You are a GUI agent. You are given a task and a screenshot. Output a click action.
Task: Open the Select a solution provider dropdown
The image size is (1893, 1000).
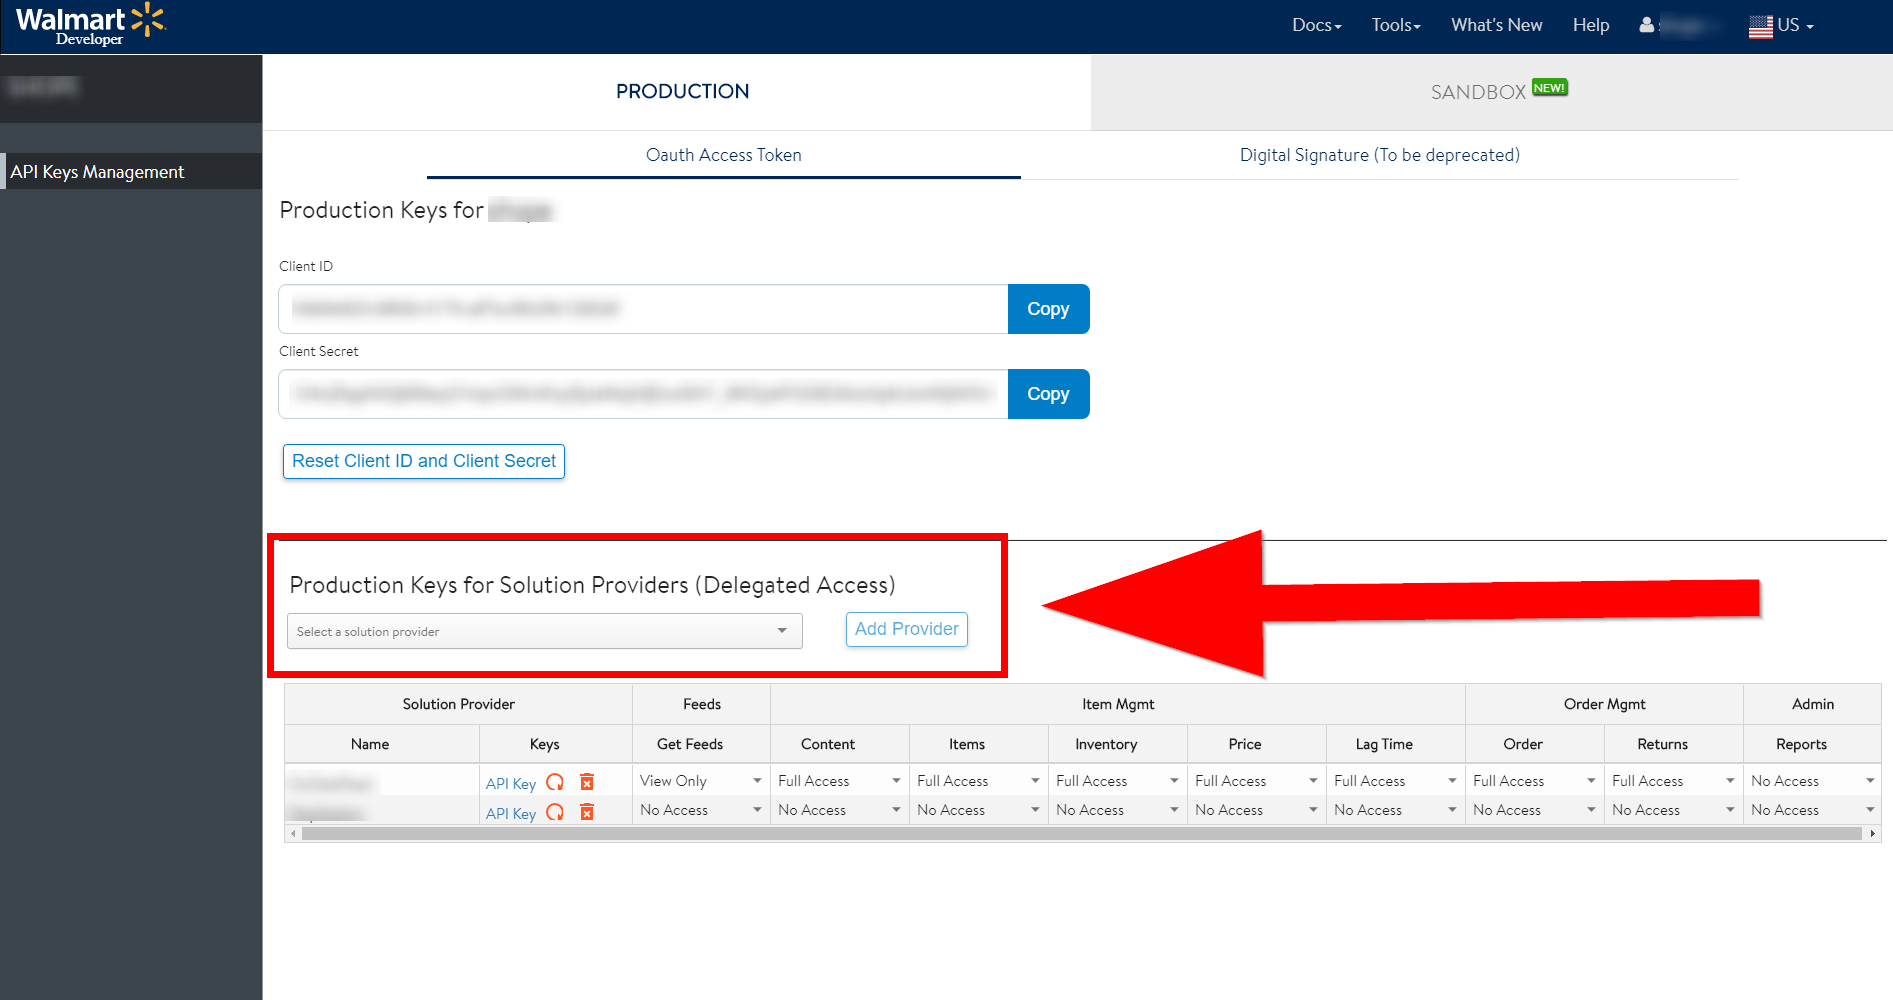(x=544, y=631)
